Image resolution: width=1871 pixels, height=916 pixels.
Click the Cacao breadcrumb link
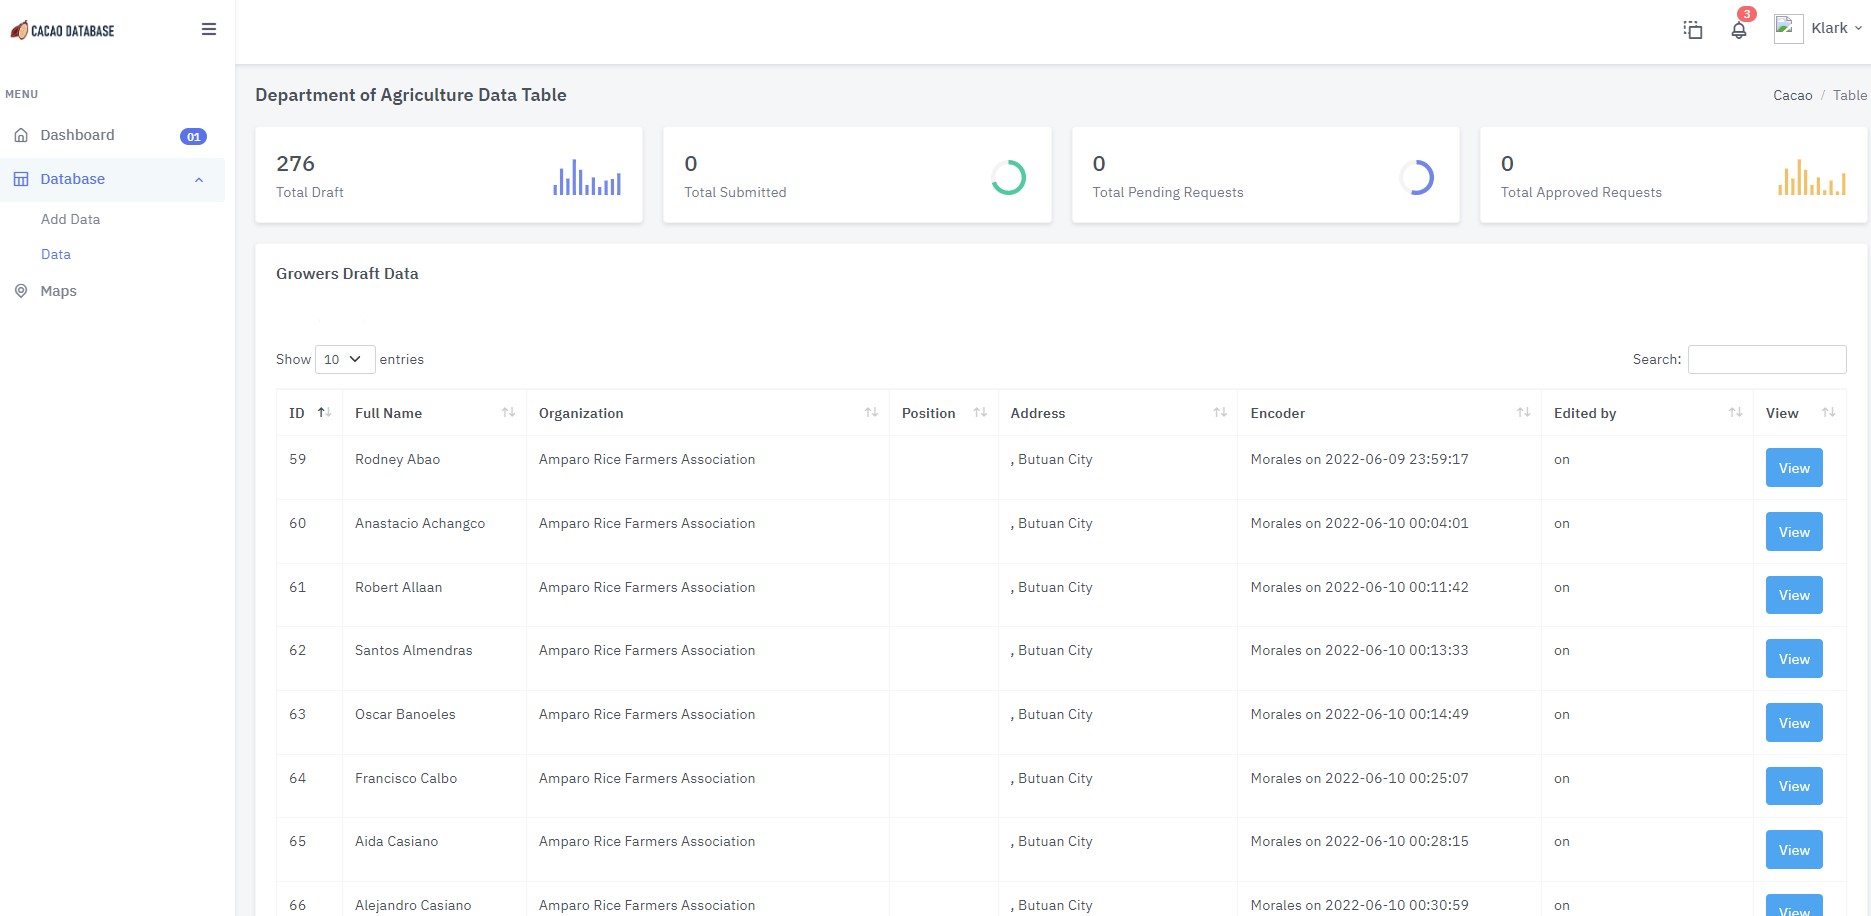[1792, 95]
